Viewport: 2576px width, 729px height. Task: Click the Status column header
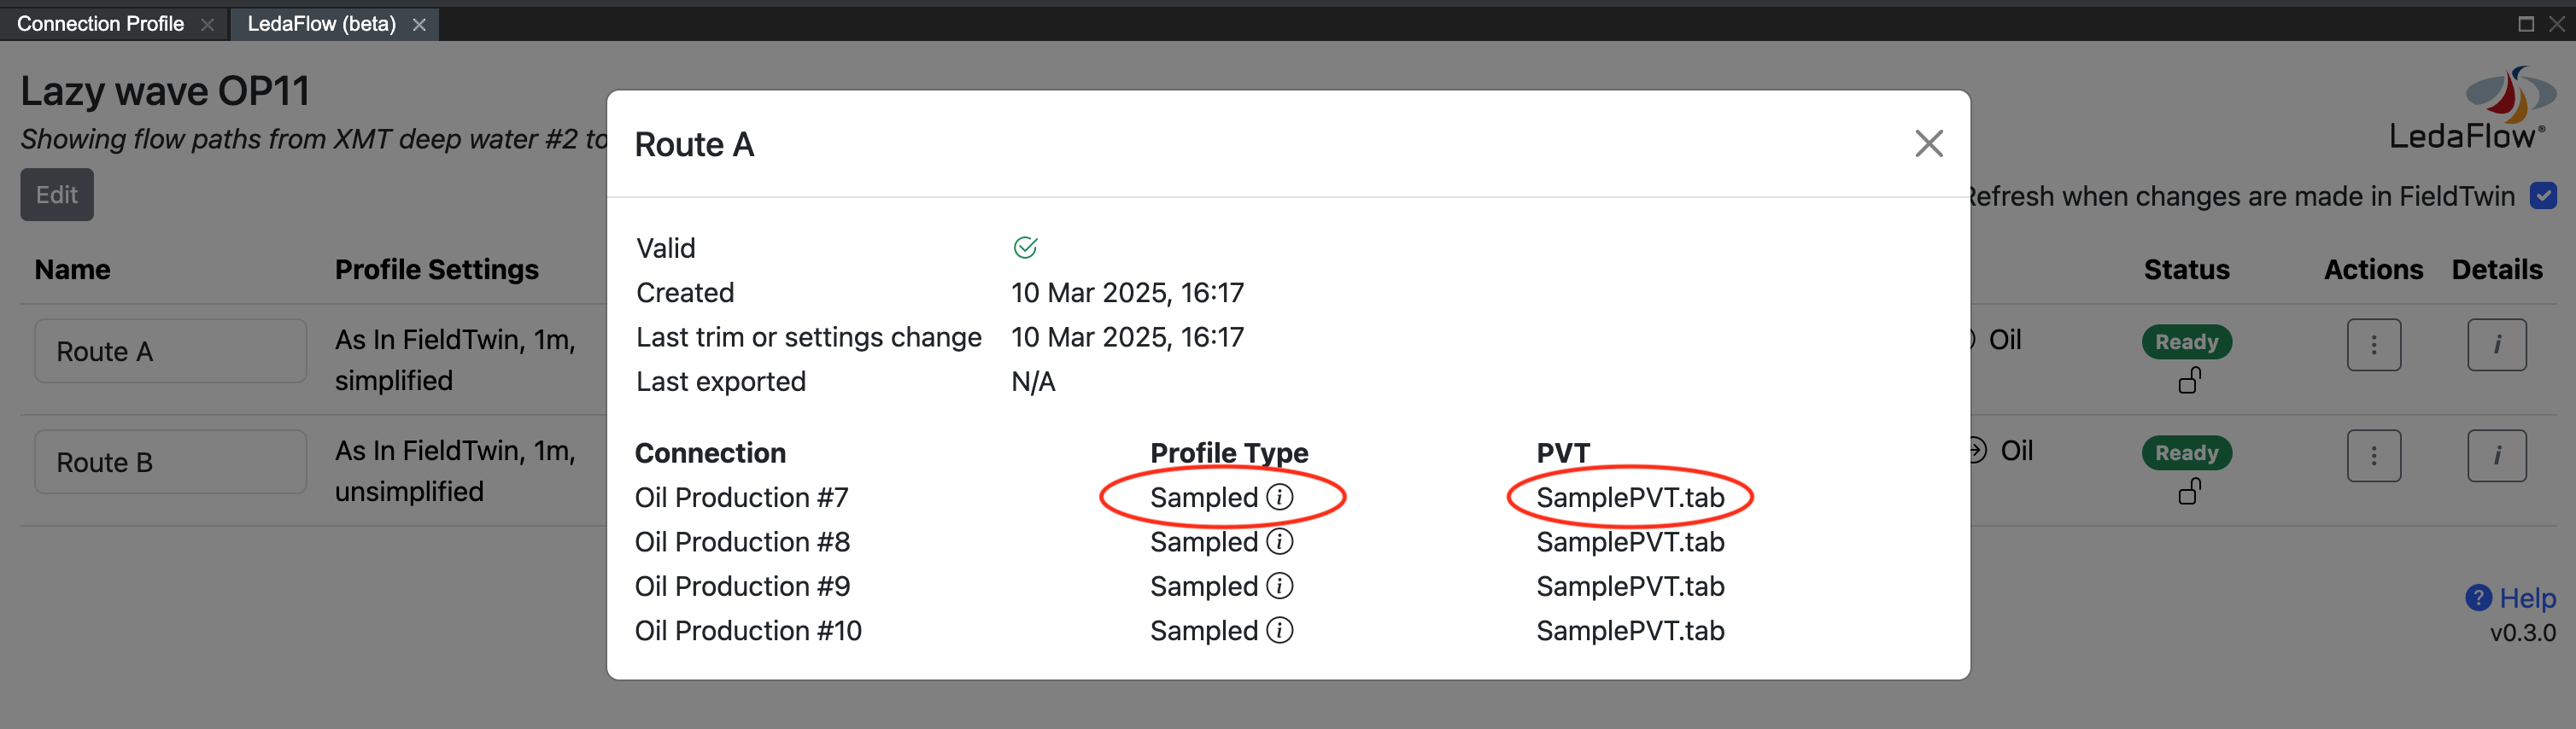2186,269
